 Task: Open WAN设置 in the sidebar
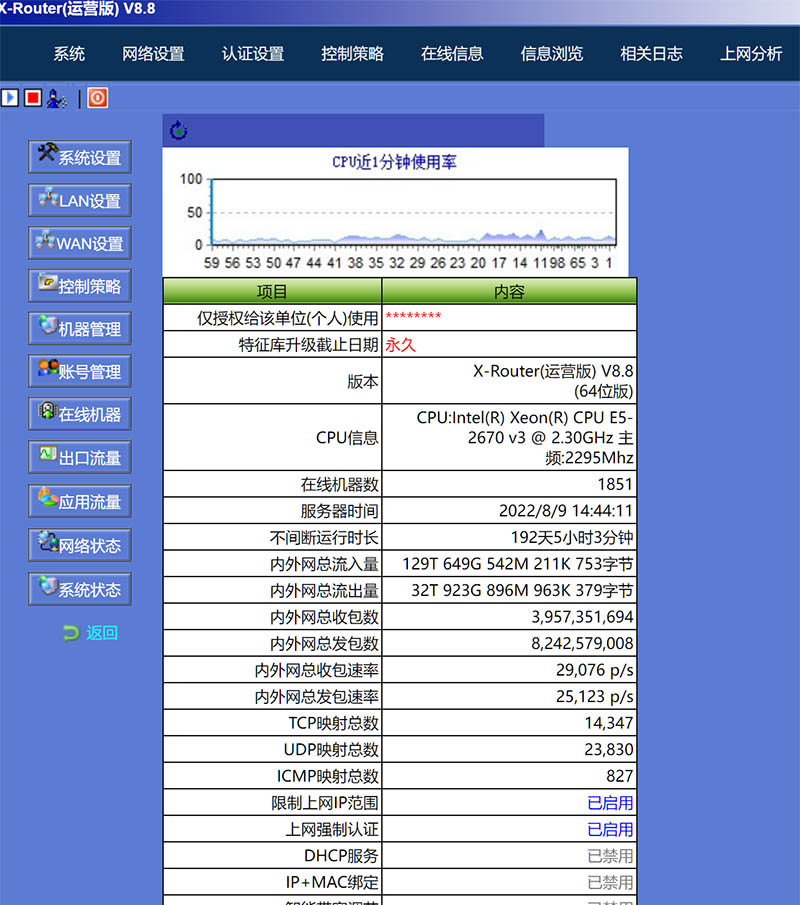point(79,243)
